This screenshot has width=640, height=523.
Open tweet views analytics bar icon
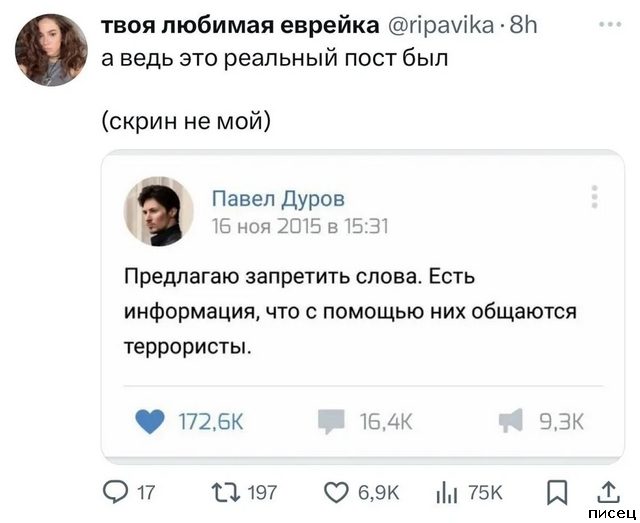[x=447, y=491]
